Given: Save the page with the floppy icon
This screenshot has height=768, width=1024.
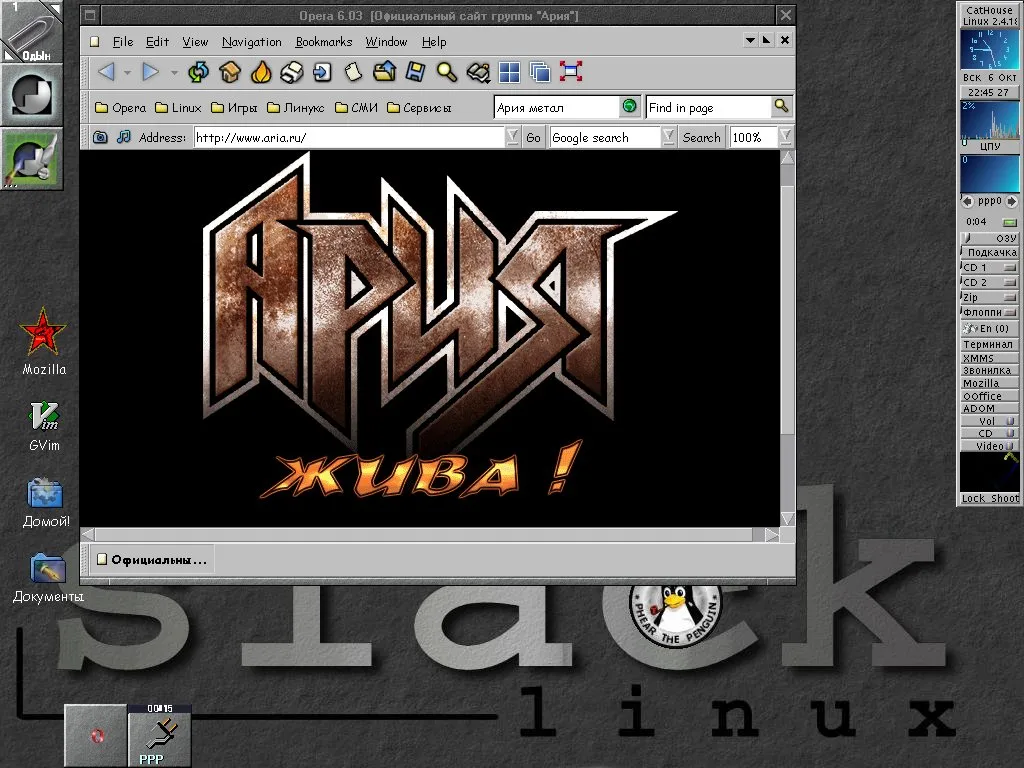Looking at the screenshot, I should click(415, 72).
